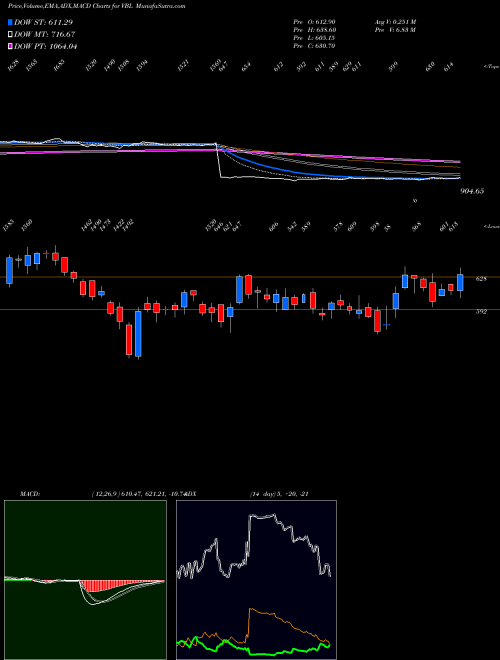
Task: Click the ADX '(14 day) 5, +20, -21' text
Action: click(279, 494)
